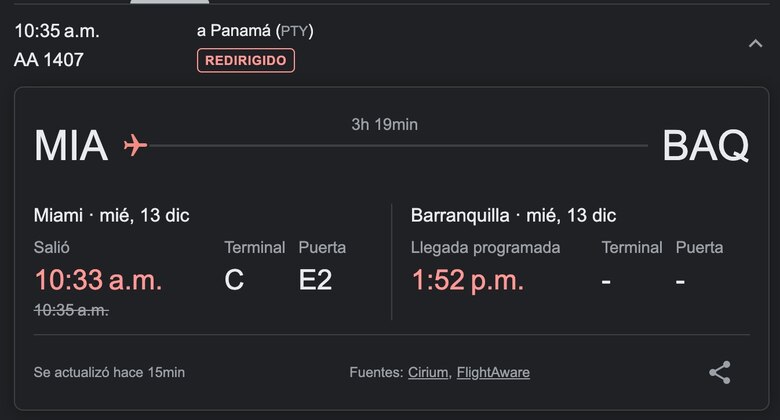780x420 pixels.
Task: Click the 'a Panamá (PTY)' destination text
Action: point(255,31)
